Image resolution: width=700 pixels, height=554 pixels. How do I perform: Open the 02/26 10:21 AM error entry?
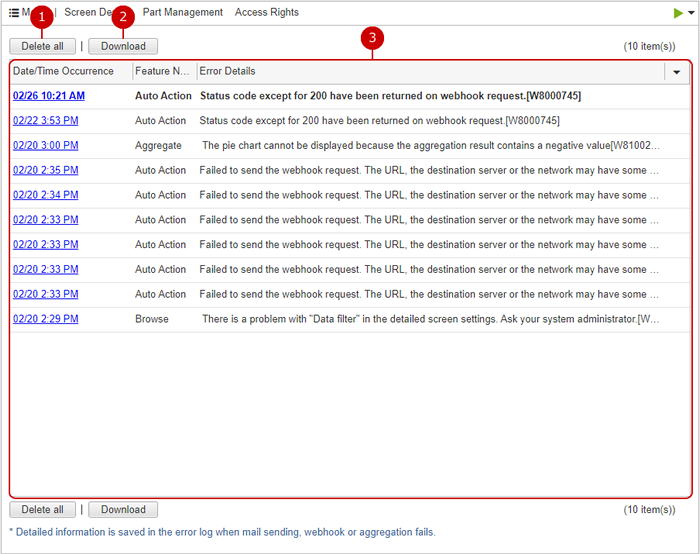[49, 96]
